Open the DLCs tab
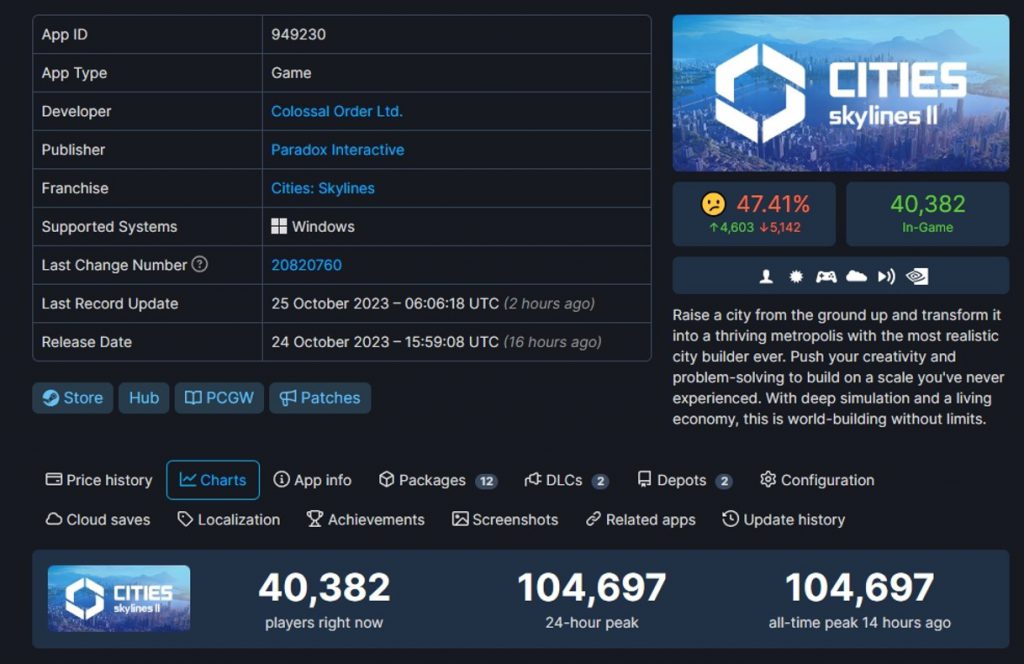 pyautogui.click(x=566, y=480)
